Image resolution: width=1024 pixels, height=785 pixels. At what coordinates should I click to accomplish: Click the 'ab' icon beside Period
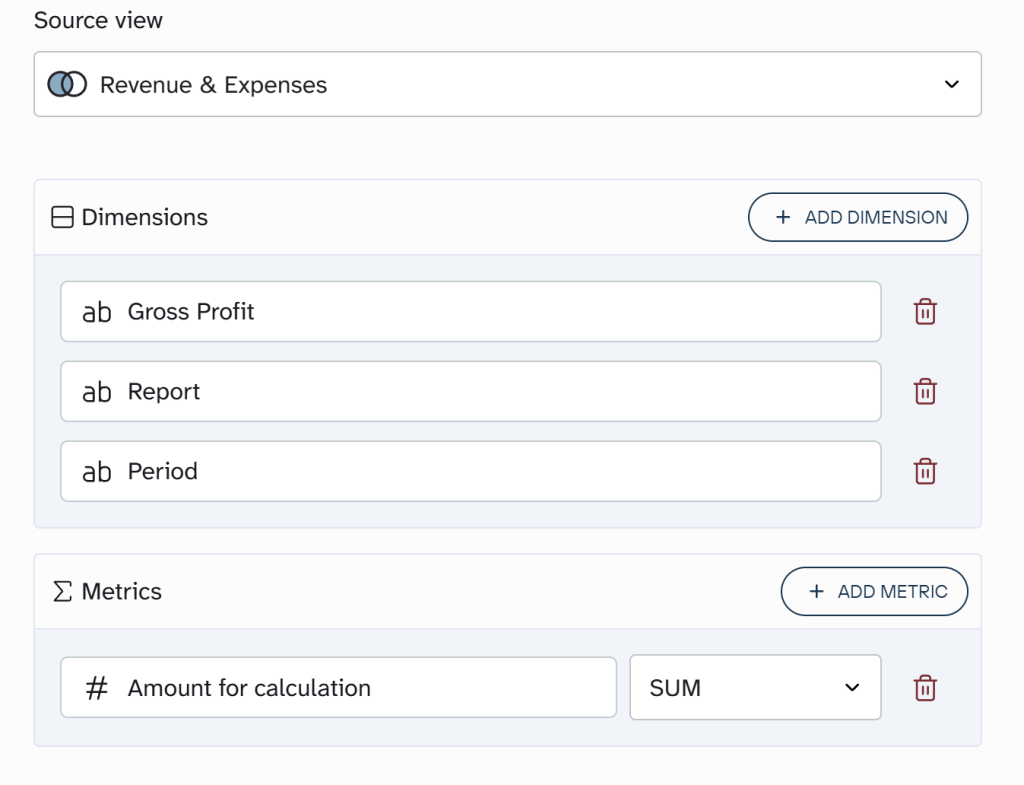point(95,471)
